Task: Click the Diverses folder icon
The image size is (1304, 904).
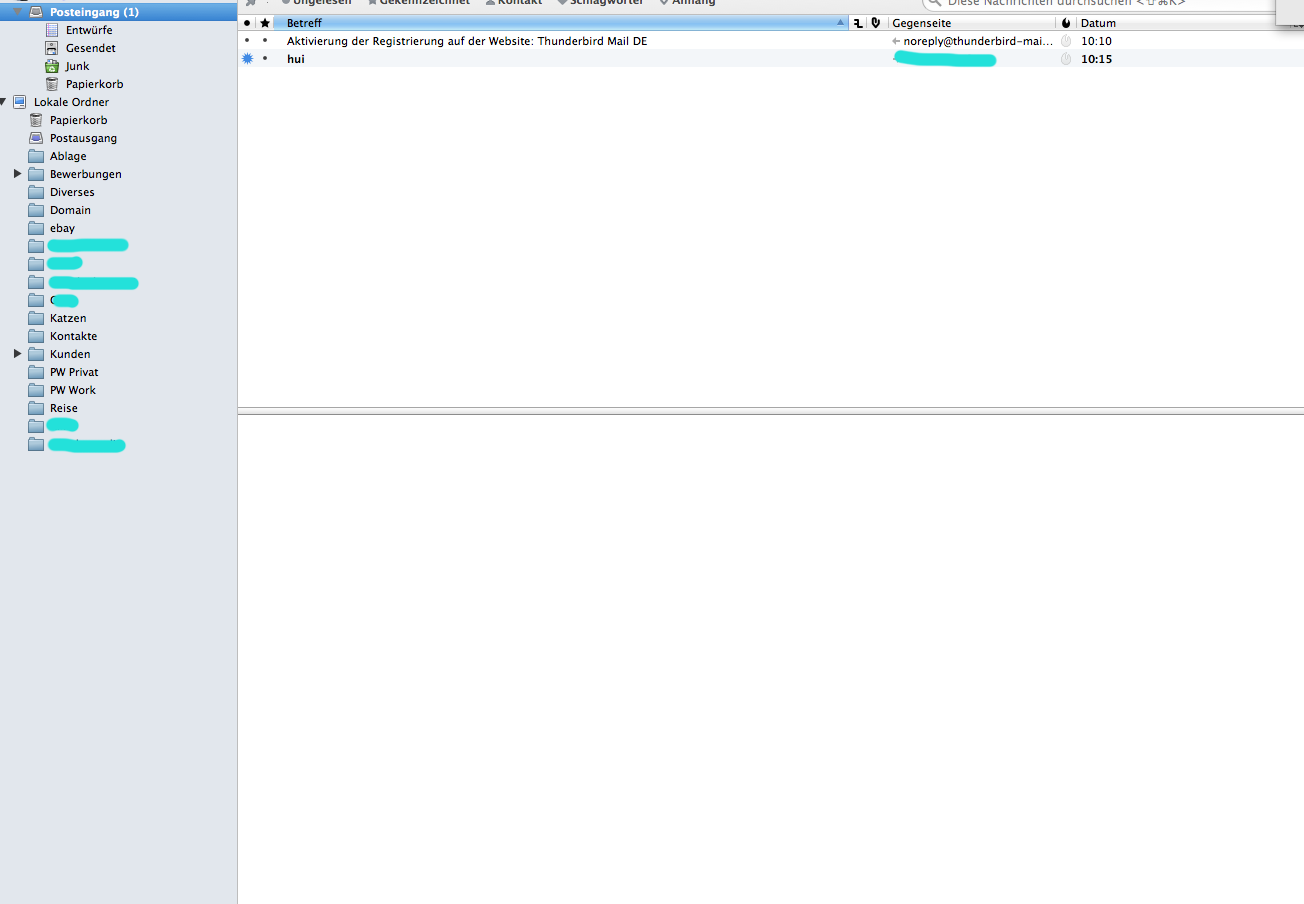Action: tap(36, 192)
